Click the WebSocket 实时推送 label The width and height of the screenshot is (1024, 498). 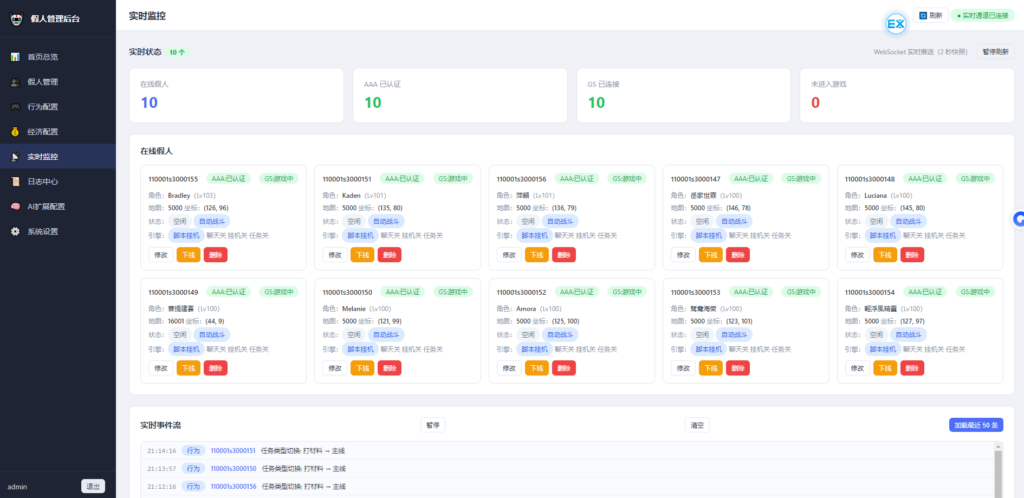pyautogui.click(x=923, y=52)
